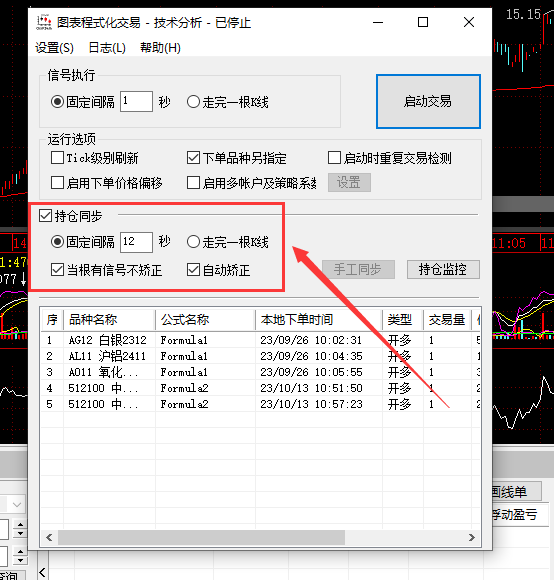Image resolution: width=554 pixels, height=580 pixels.
Task: Open the 设置(S) menu
Action: pos(54,48)
